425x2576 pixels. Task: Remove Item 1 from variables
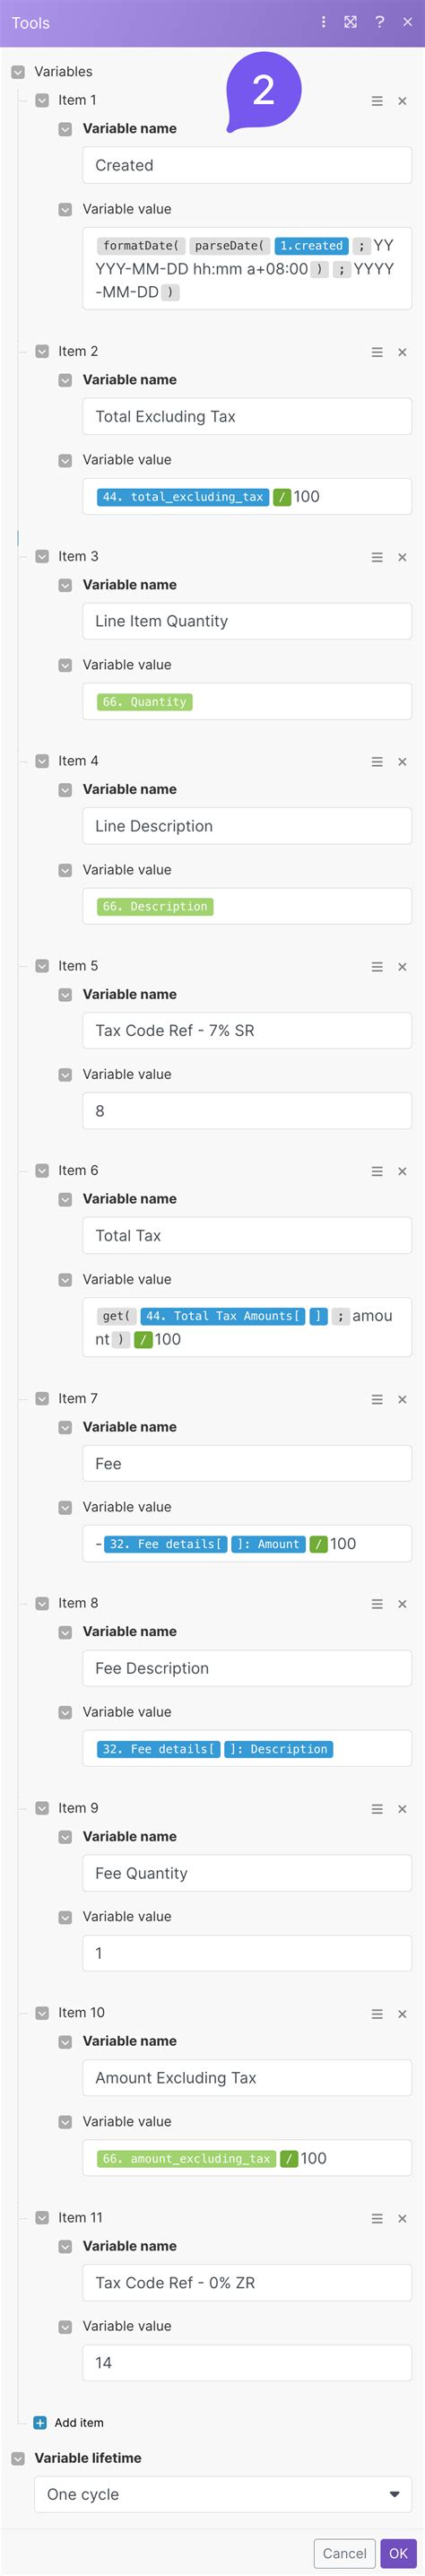[402, 101]
